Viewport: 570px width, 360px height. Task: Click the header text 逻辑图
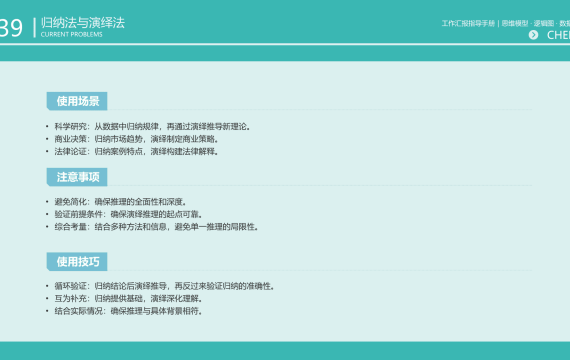[x=544, y=24]
